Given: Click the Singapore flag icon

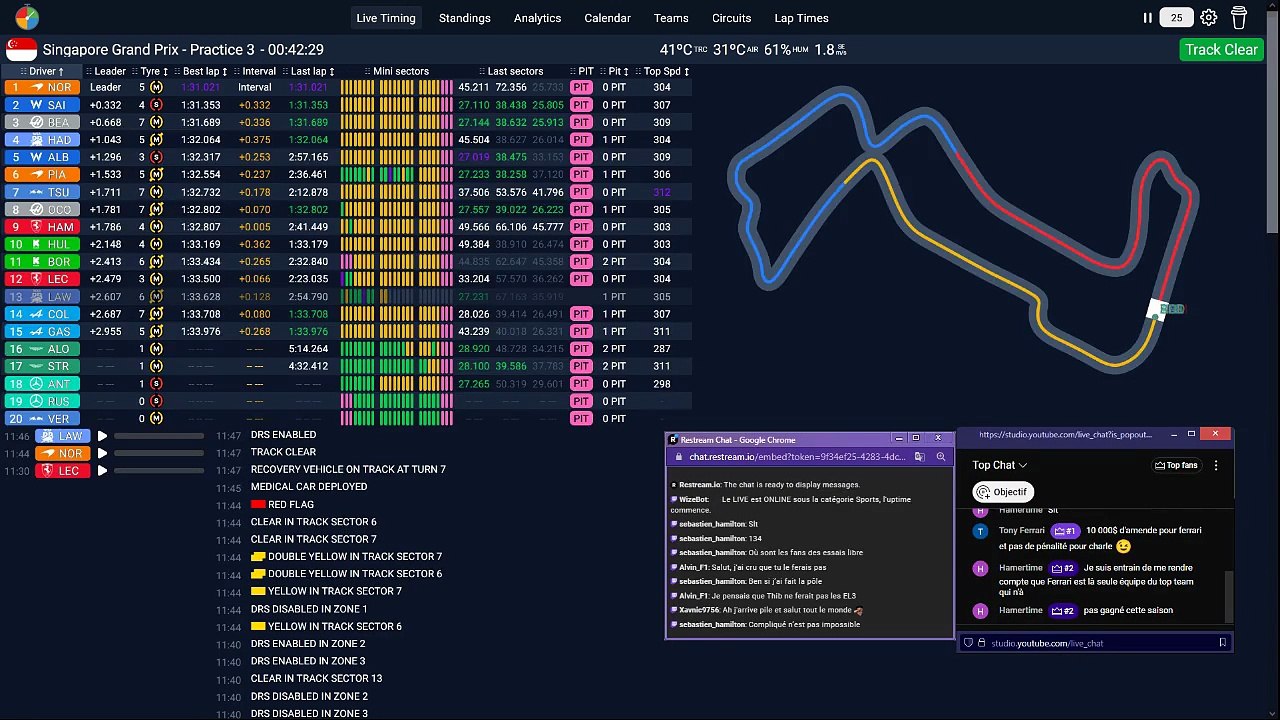Looking at the screenshot, I should tap(21, 49).
